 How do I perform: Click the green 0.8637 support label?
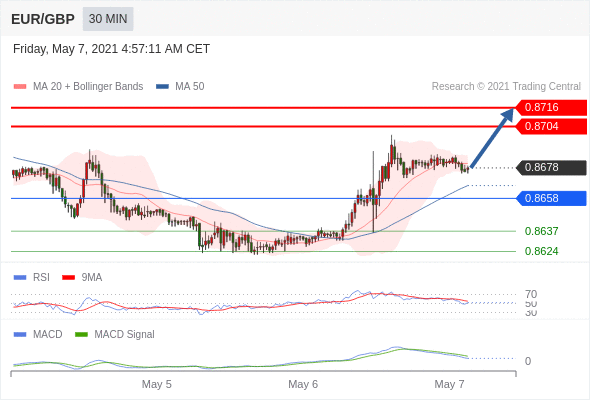coord(541,231)
